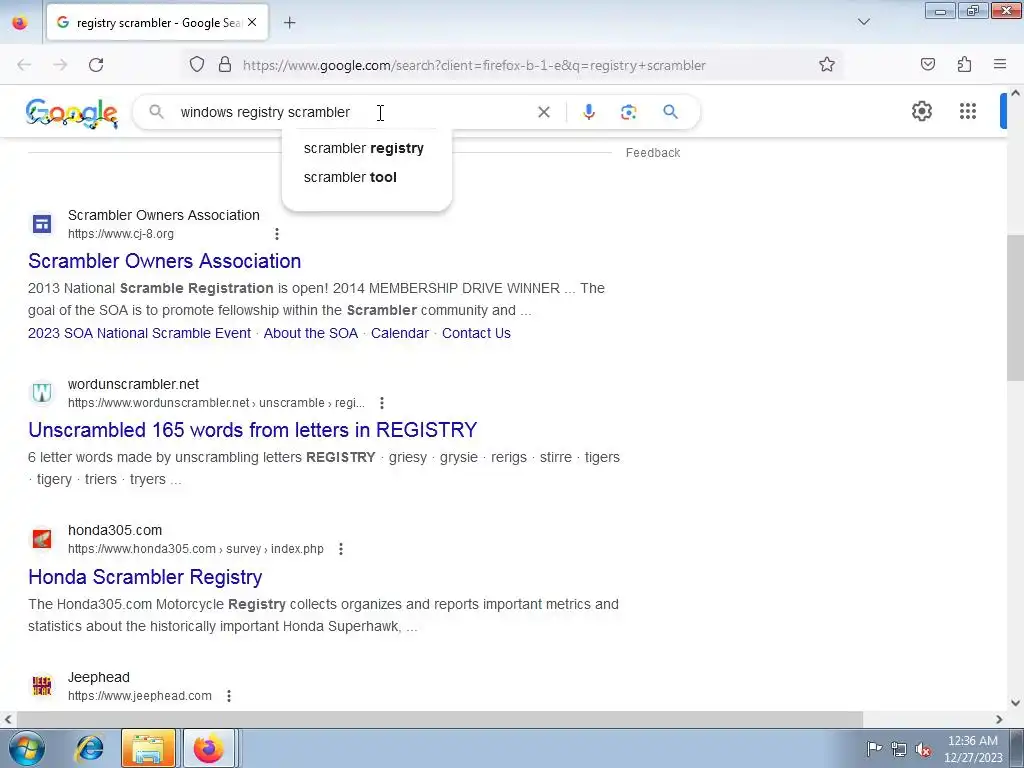Search by image with Google Lens

(628, 112)
